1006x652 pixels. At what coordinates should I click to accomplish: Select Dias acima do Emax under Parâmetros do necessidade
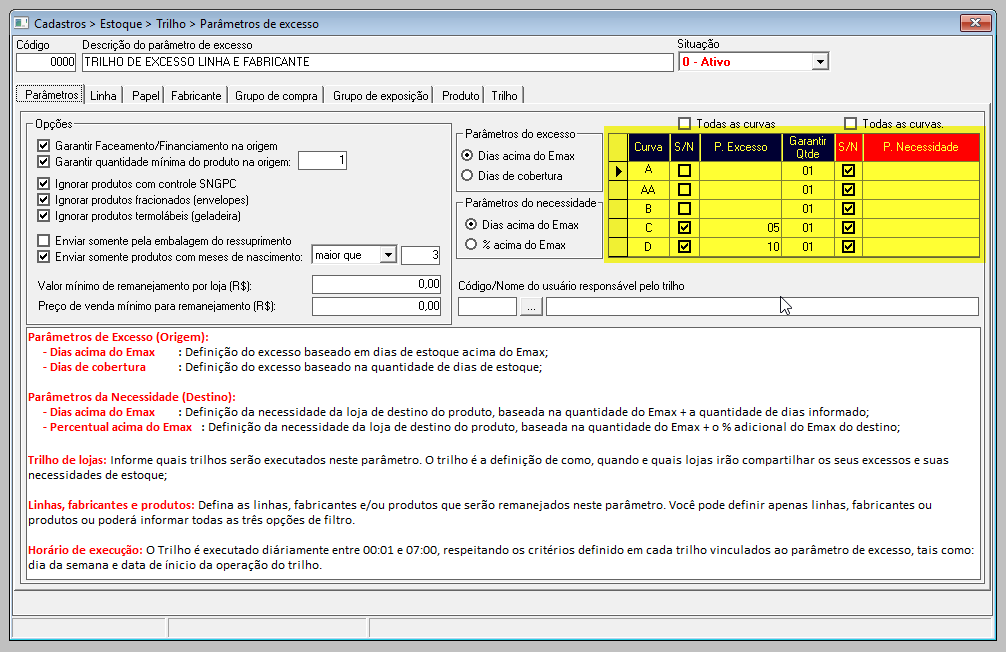coord(471,225)
